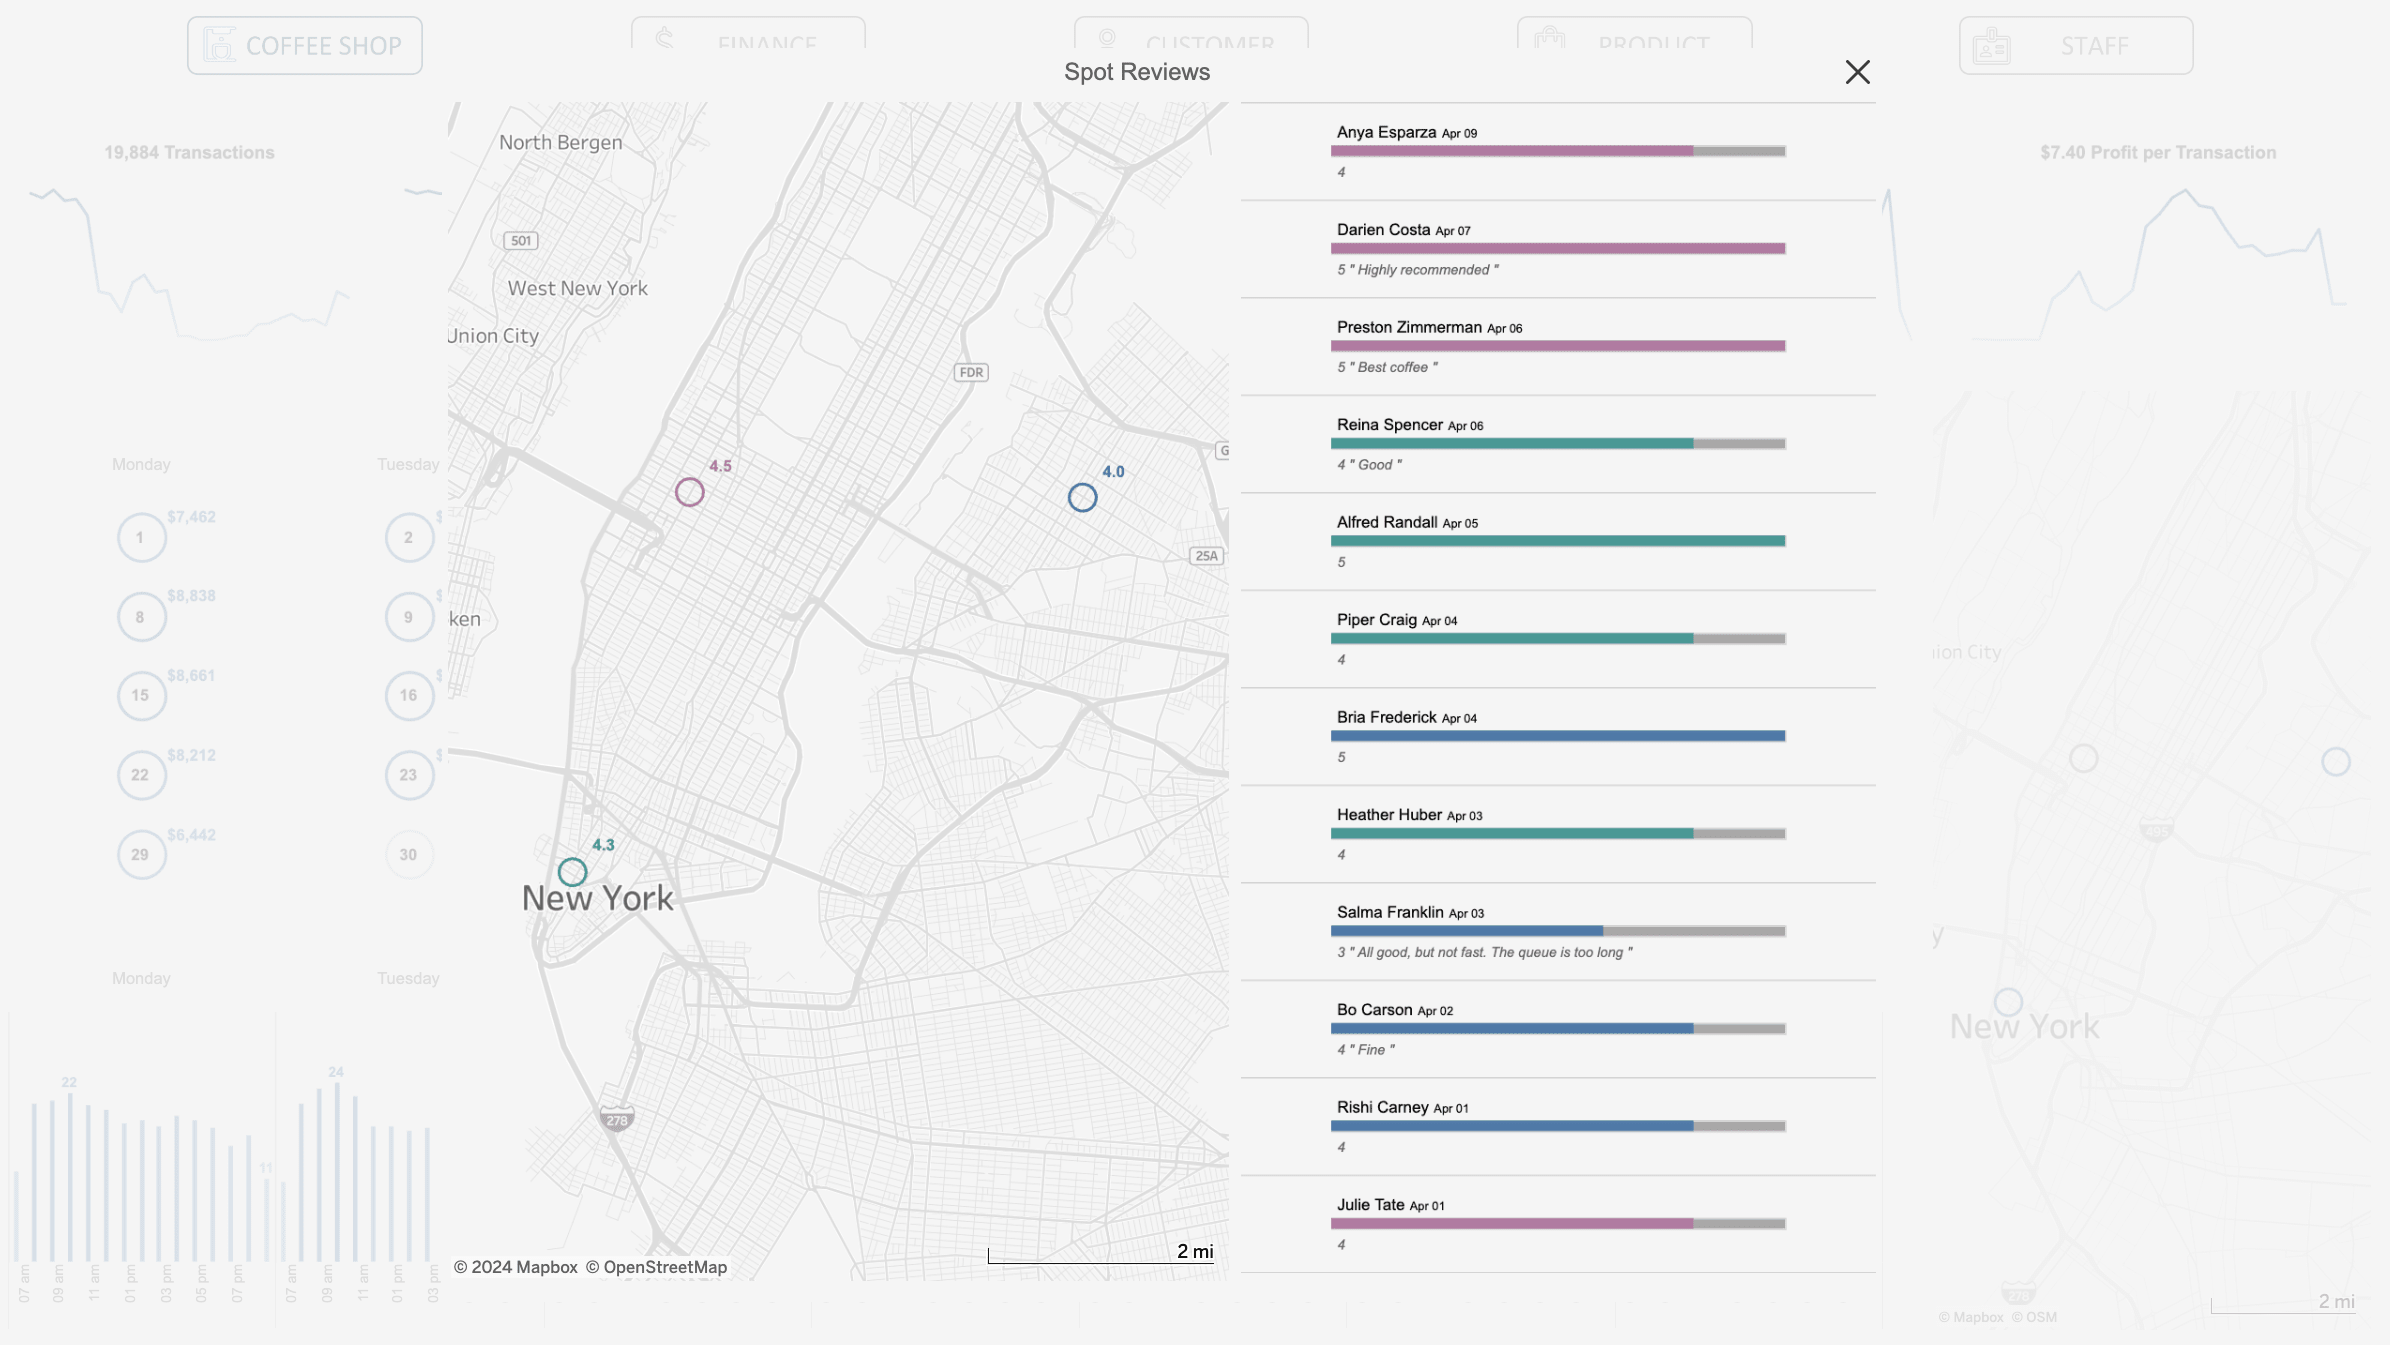Click Darien Costa's full rating bar
Viewport: 2394px width, 1345px height.
click(1557, 248)
